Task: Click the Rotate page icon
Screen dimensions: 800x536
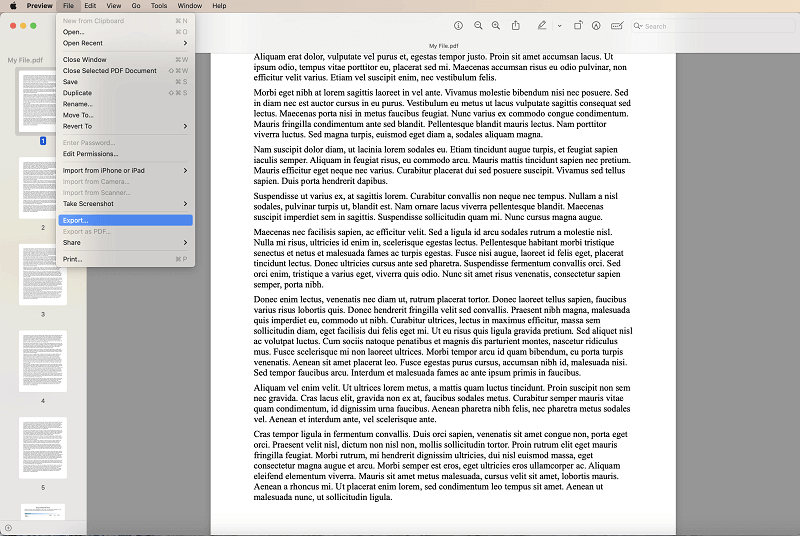Action: pyautogui.click(x=579, y=25)
